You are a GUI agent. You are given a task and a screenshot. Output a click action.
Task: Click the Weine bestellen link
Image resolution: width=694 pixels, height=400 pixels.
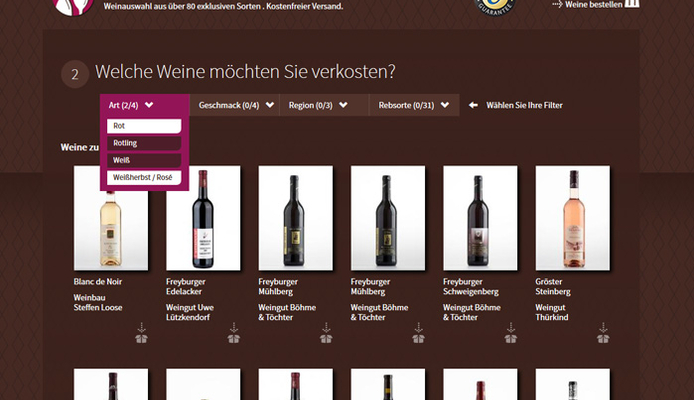[x=596, y=4]
